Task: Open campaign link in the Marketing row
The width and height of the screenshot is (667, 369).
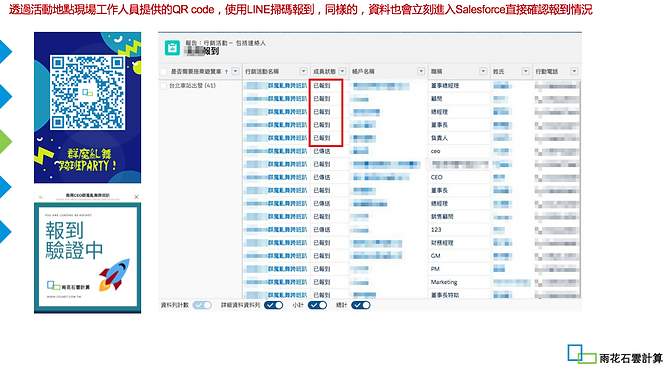Action: tap(276, 282)
